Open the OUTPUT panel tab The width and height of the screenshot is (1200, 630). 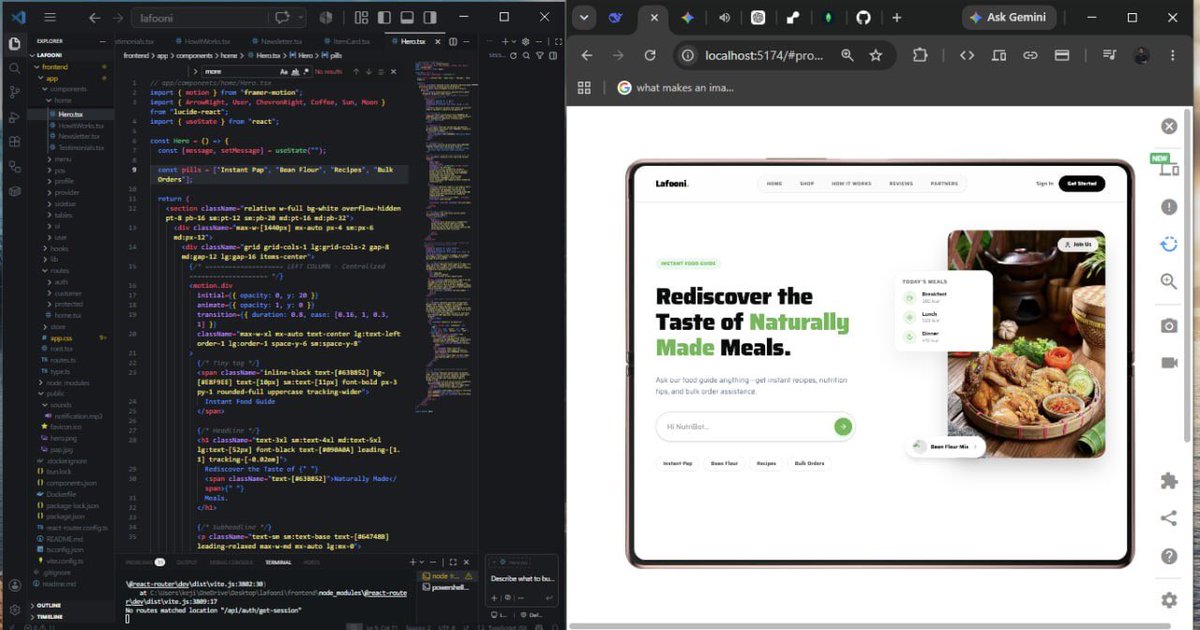pos(186,562)
